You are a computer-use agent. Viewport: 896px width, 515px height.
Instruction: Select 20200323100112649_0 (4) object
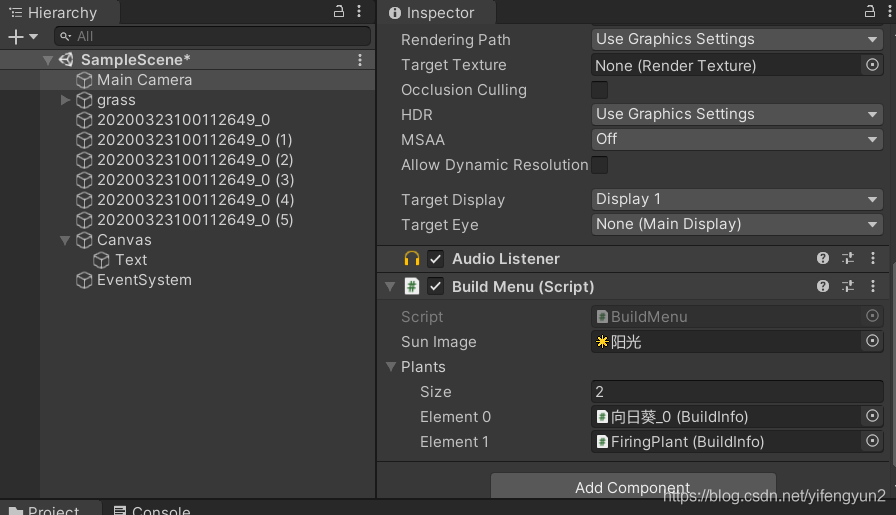point(195,200)
